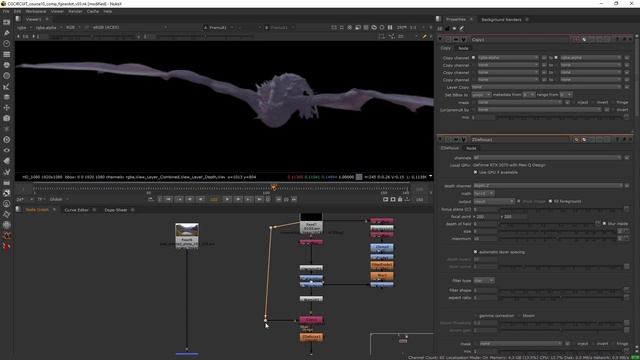640x360 pixels.
Task: Open first Copy channel rgba.alpha dropdown
Action: click(x=508, y=58)
